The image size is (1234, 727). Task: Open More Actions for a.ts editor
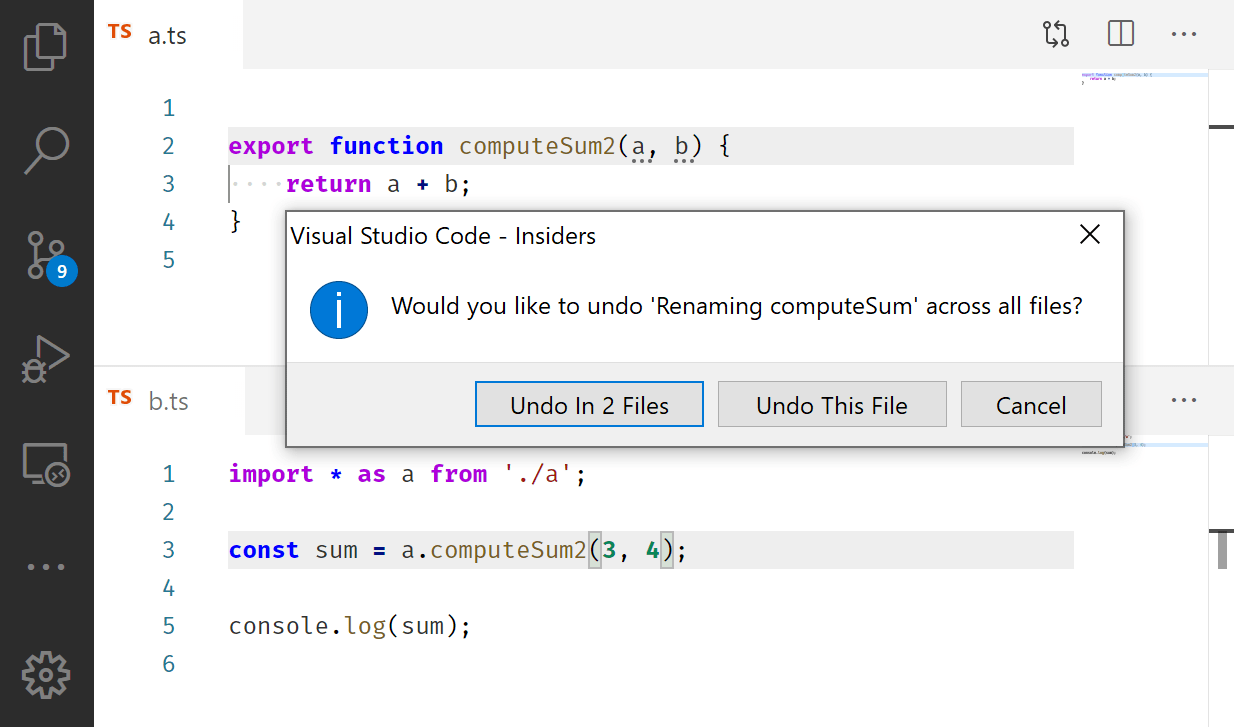coord(1184,34)
